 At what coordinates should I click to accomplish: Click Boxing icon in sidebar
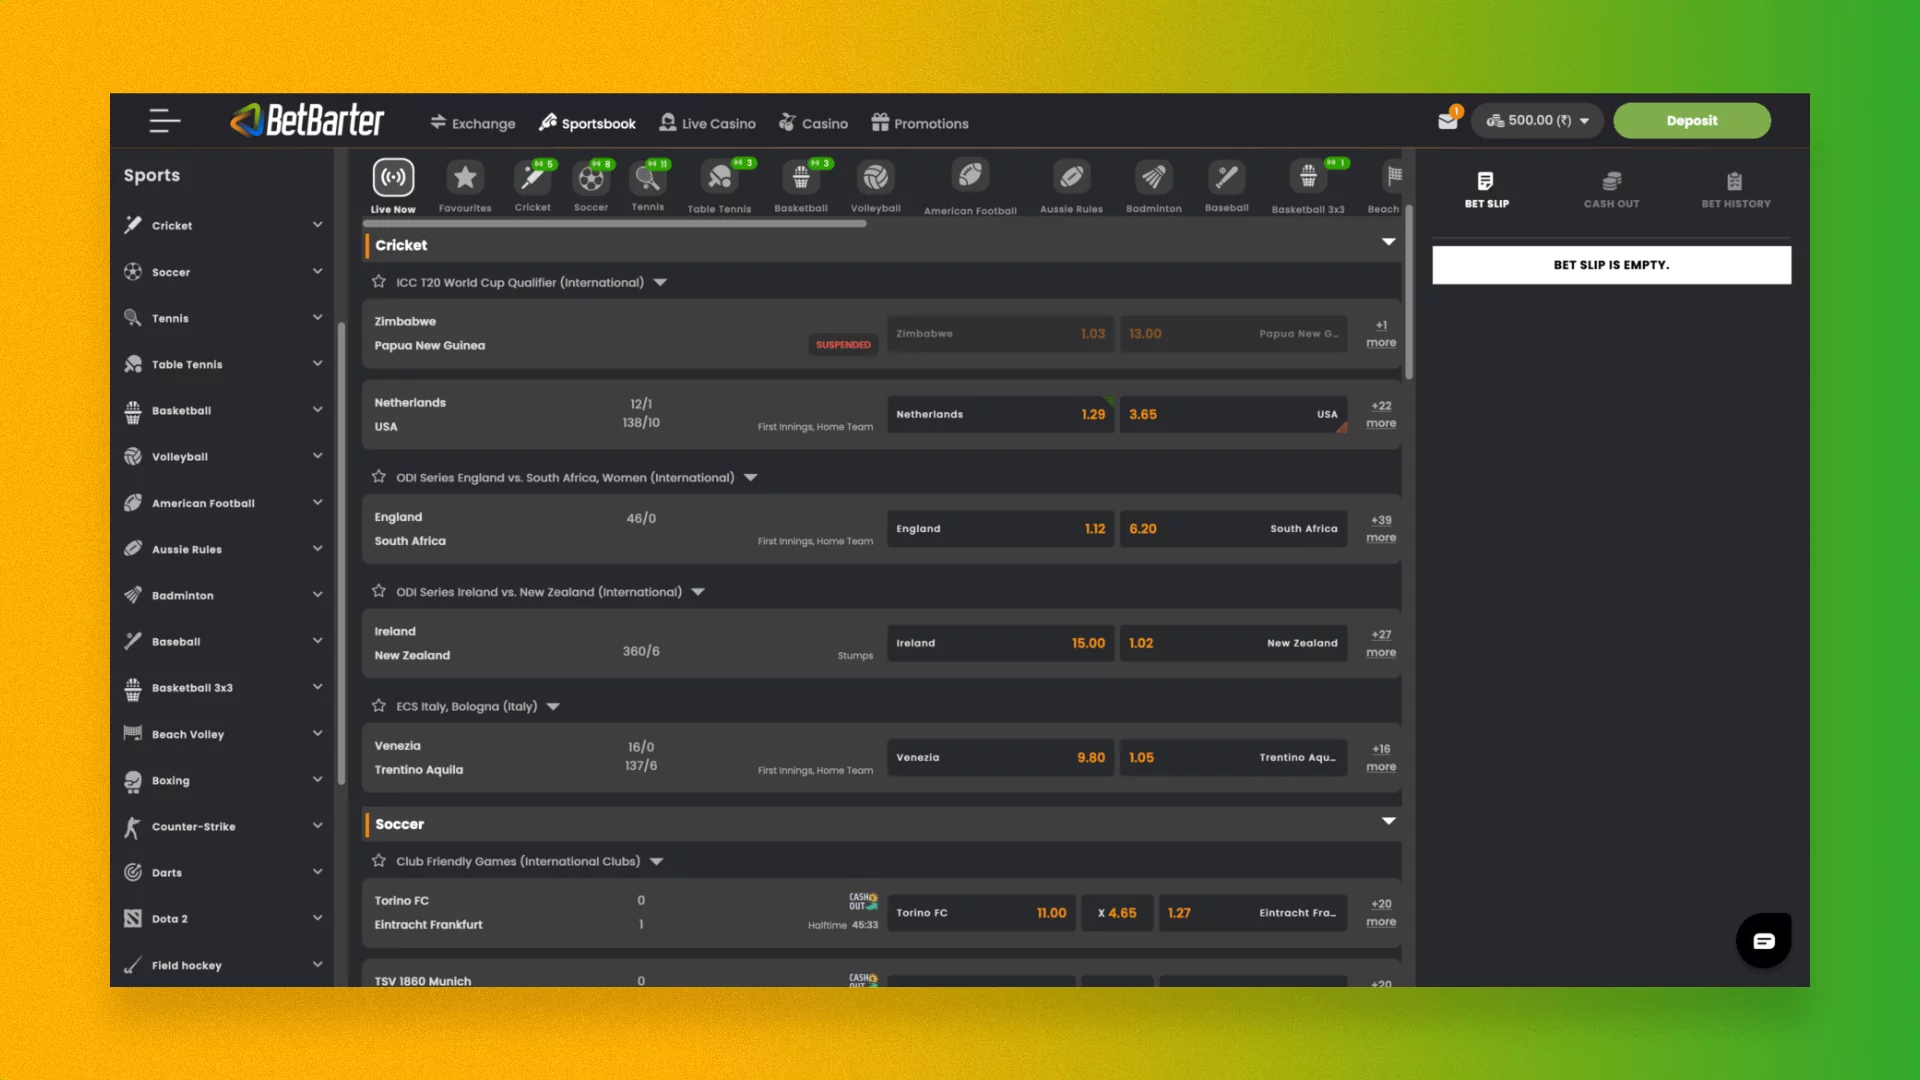pos(133,781)
